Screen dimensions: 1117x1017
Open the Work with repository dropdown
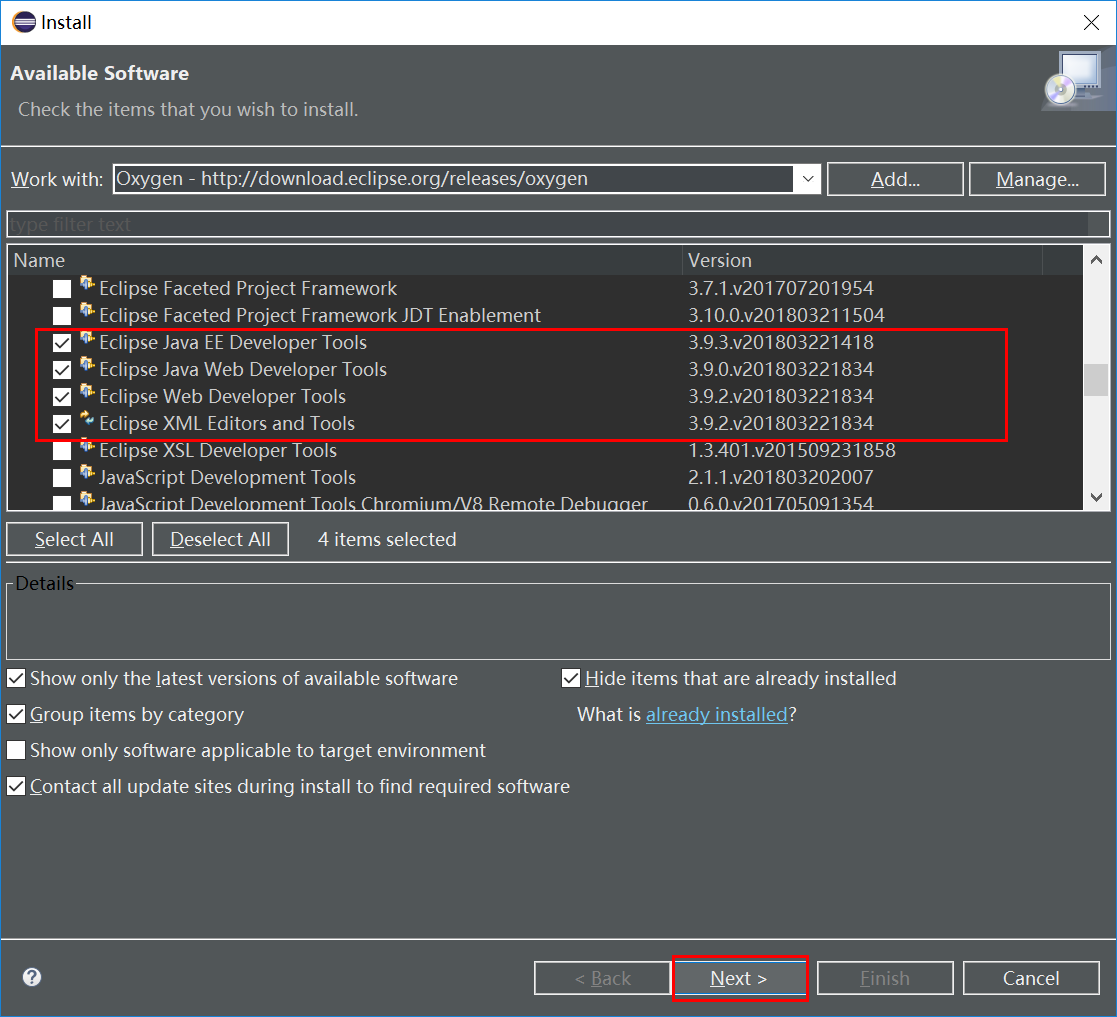807,179
